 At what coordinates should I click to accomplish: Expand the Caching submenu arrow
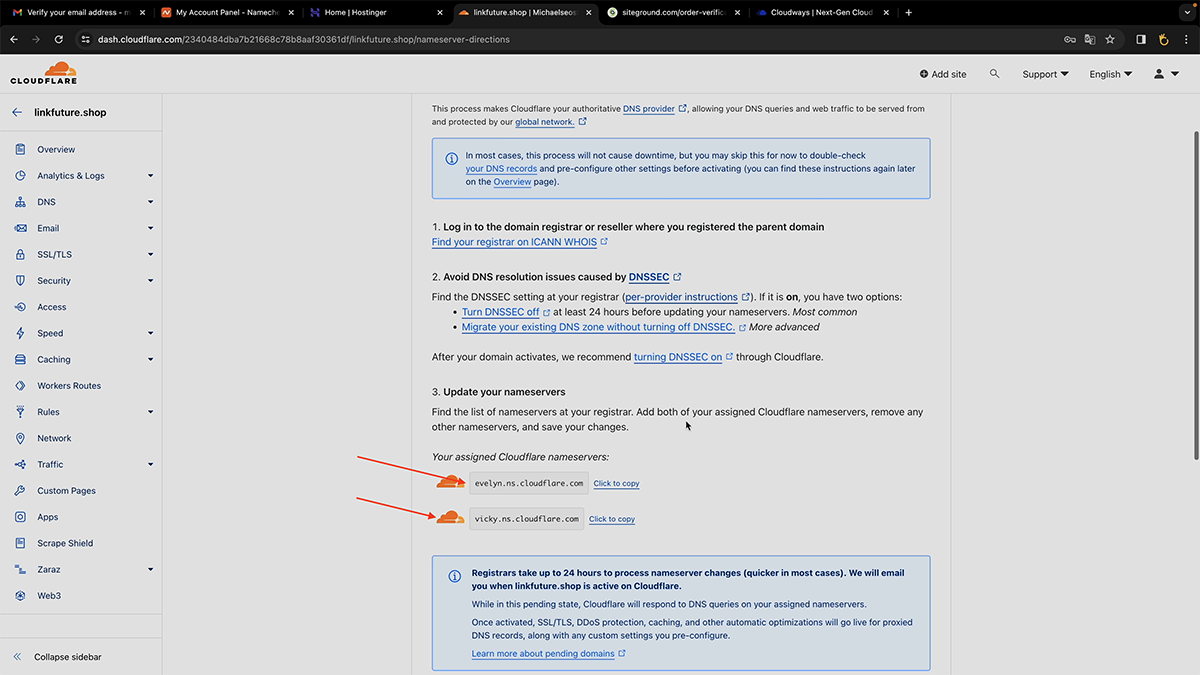pos(150,360)
